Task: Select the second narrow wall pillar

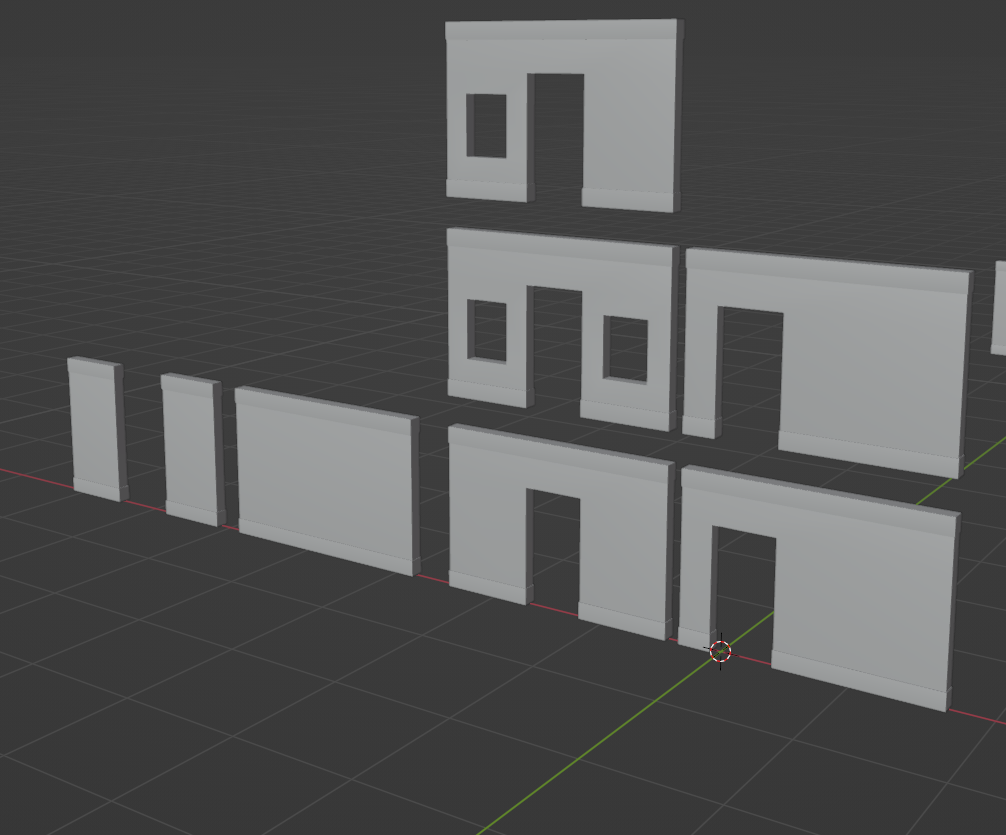Action: tap(192, 449)
